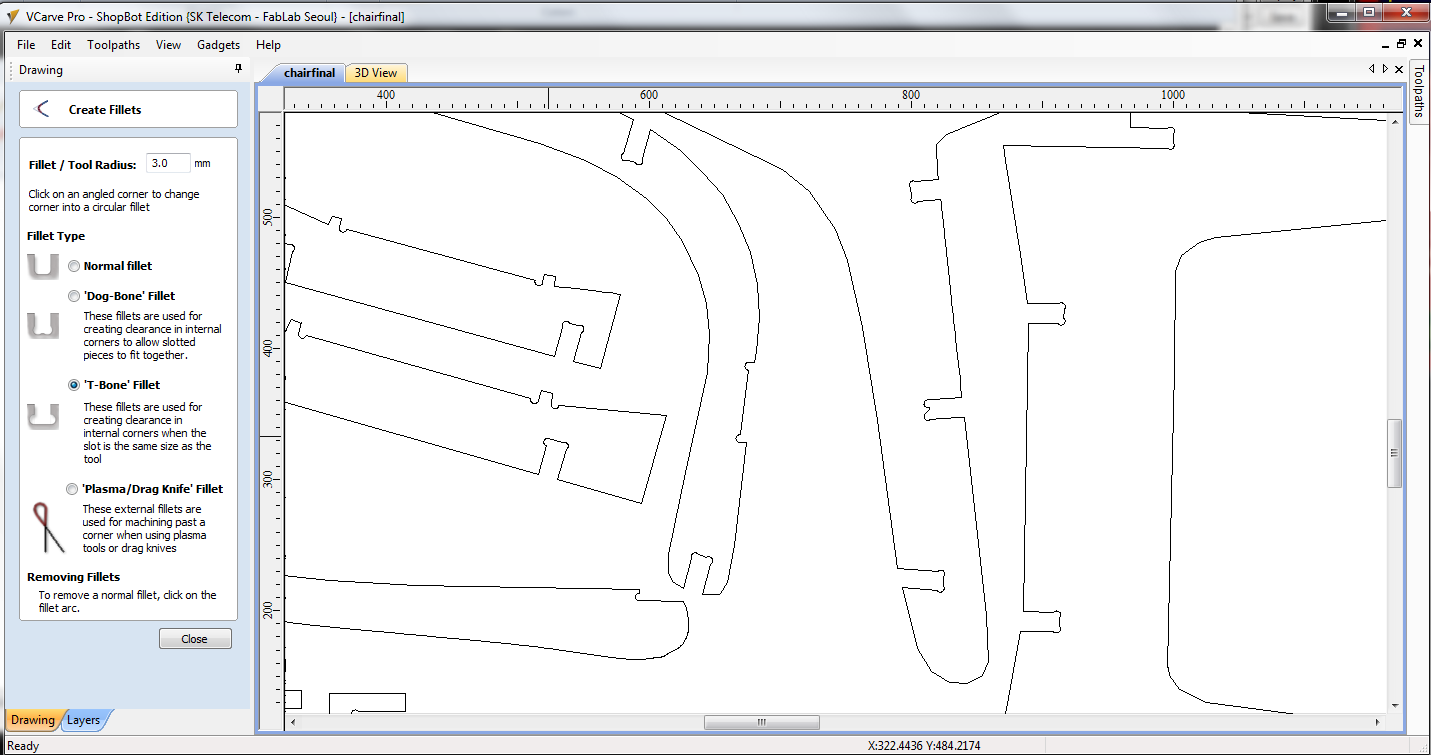The width and height of the screenshot is (1431, 755).
Task: Switch to the chairfinal 2D tab
Action: click(308, 73)
